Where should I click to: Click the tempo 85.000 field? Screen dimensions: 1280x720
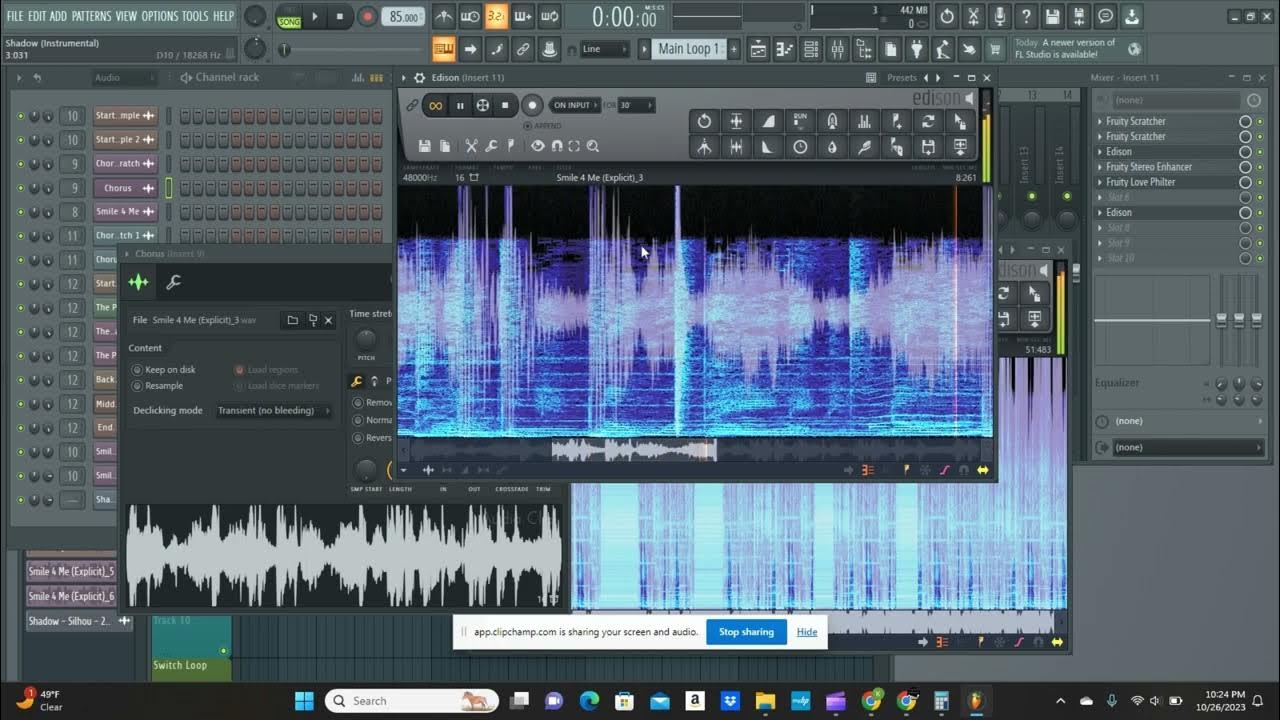[404, 17]
